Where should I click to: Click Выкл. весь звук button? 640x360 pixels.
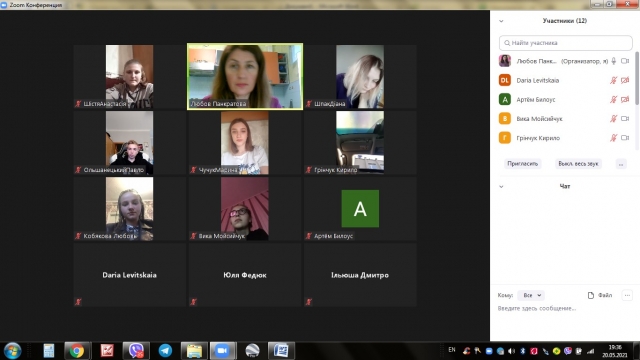(578, 164)
